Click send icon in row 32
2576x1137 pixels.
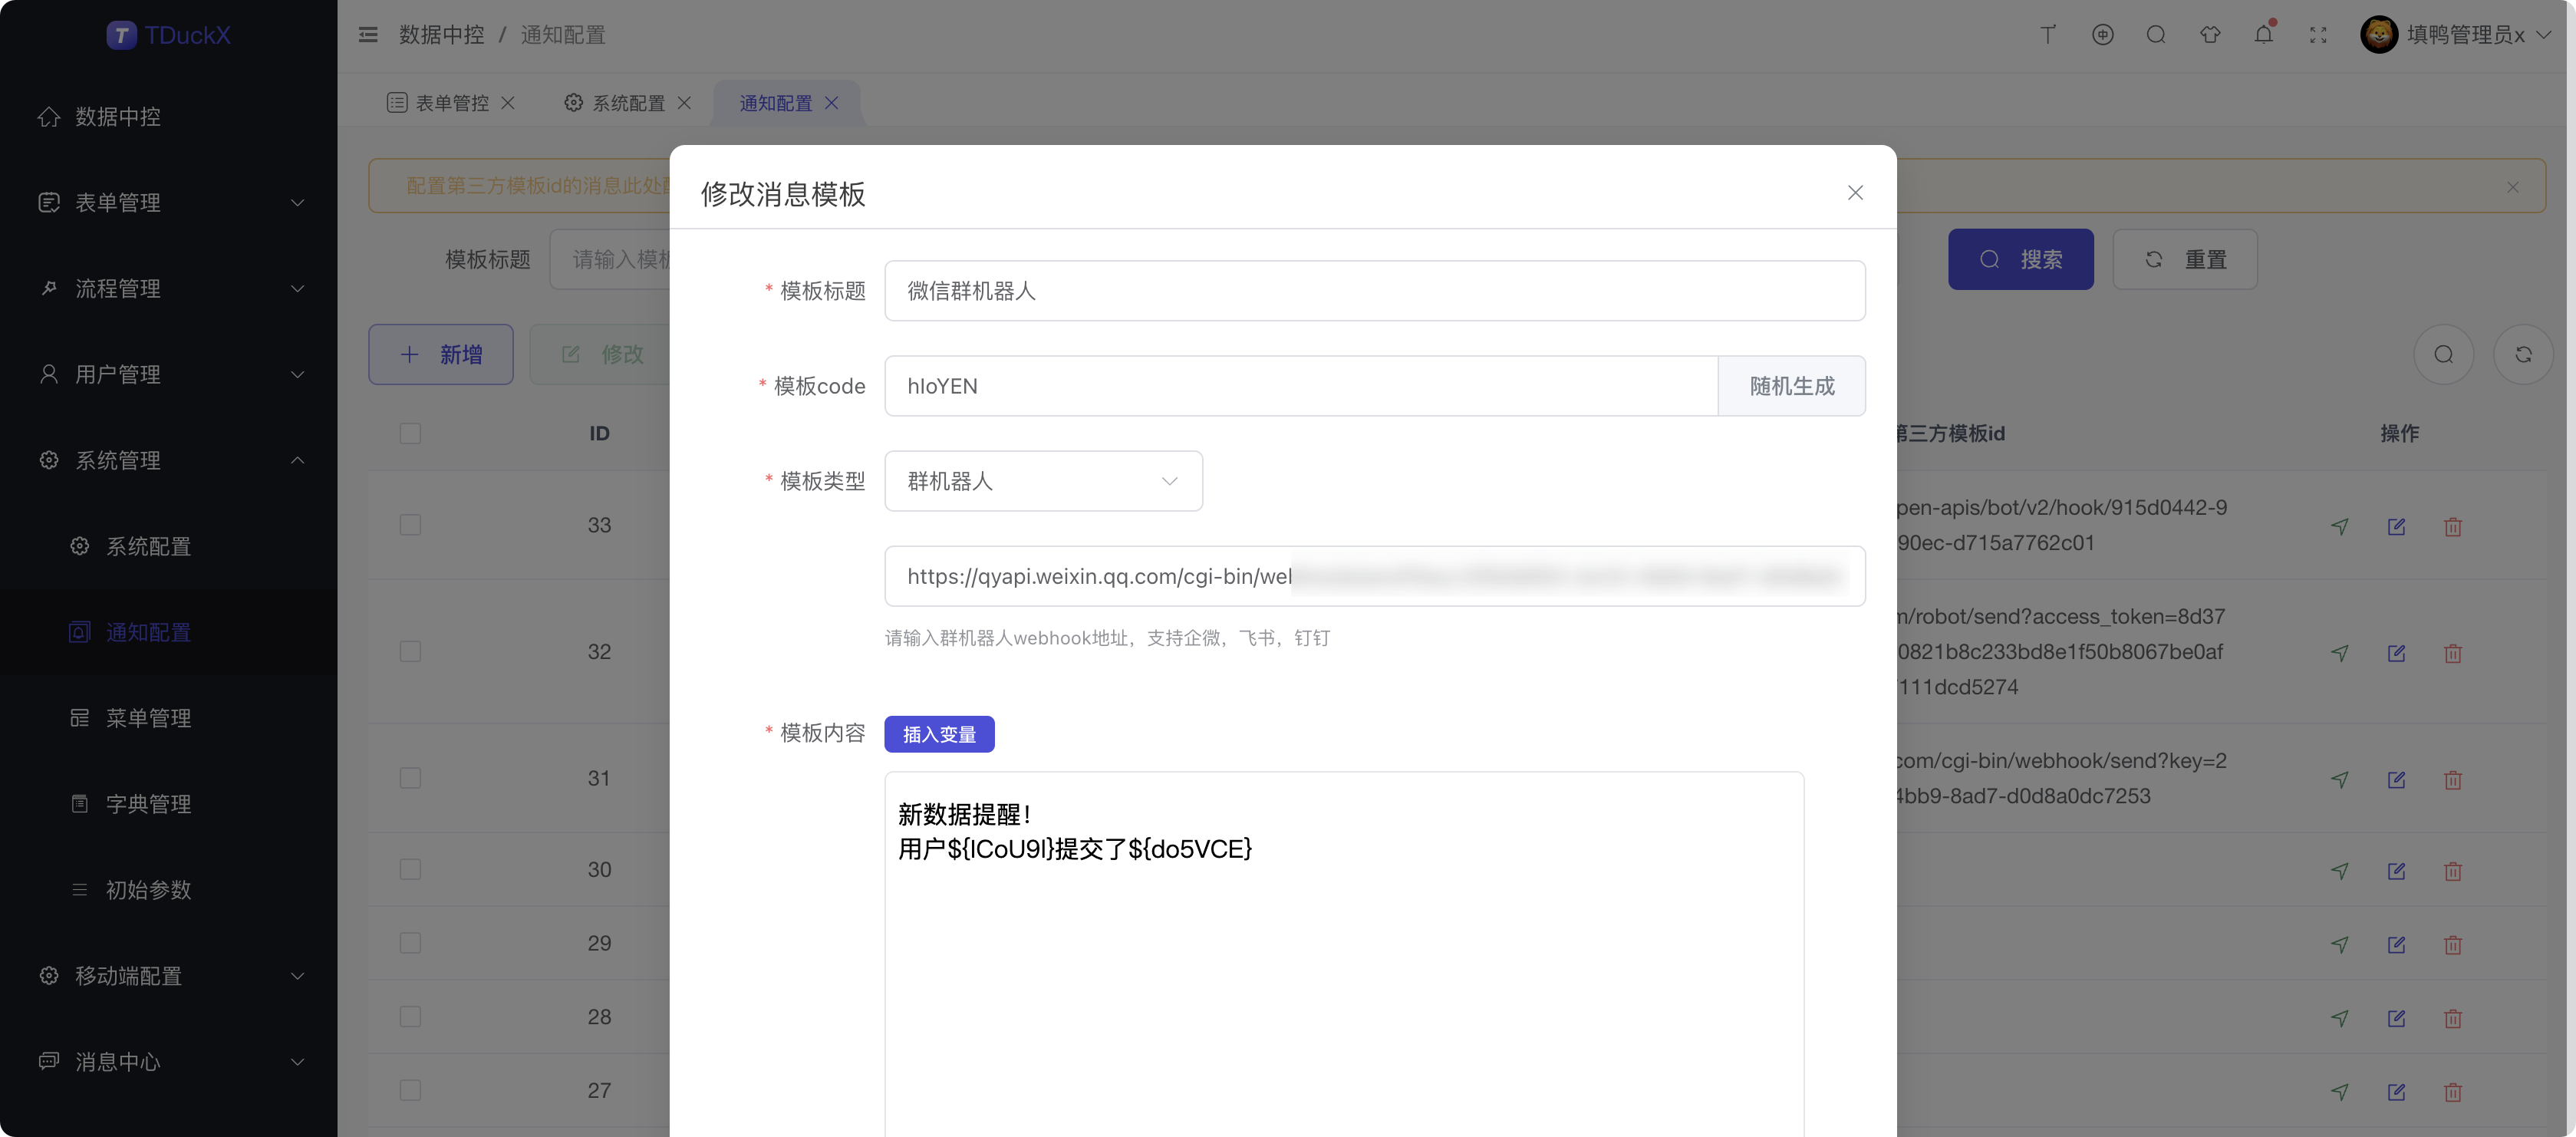[2338, 652]
